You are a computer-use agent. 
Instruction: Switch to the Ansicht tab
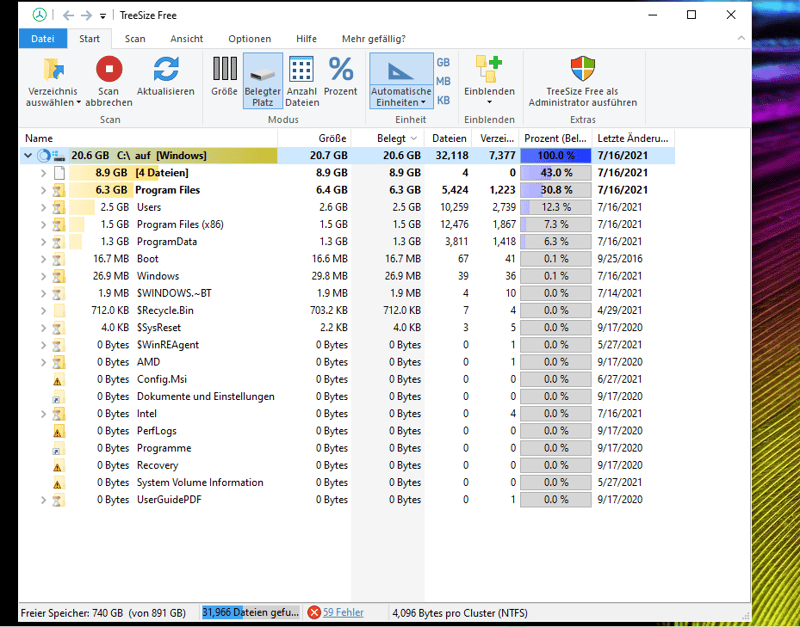coord(186,39)
